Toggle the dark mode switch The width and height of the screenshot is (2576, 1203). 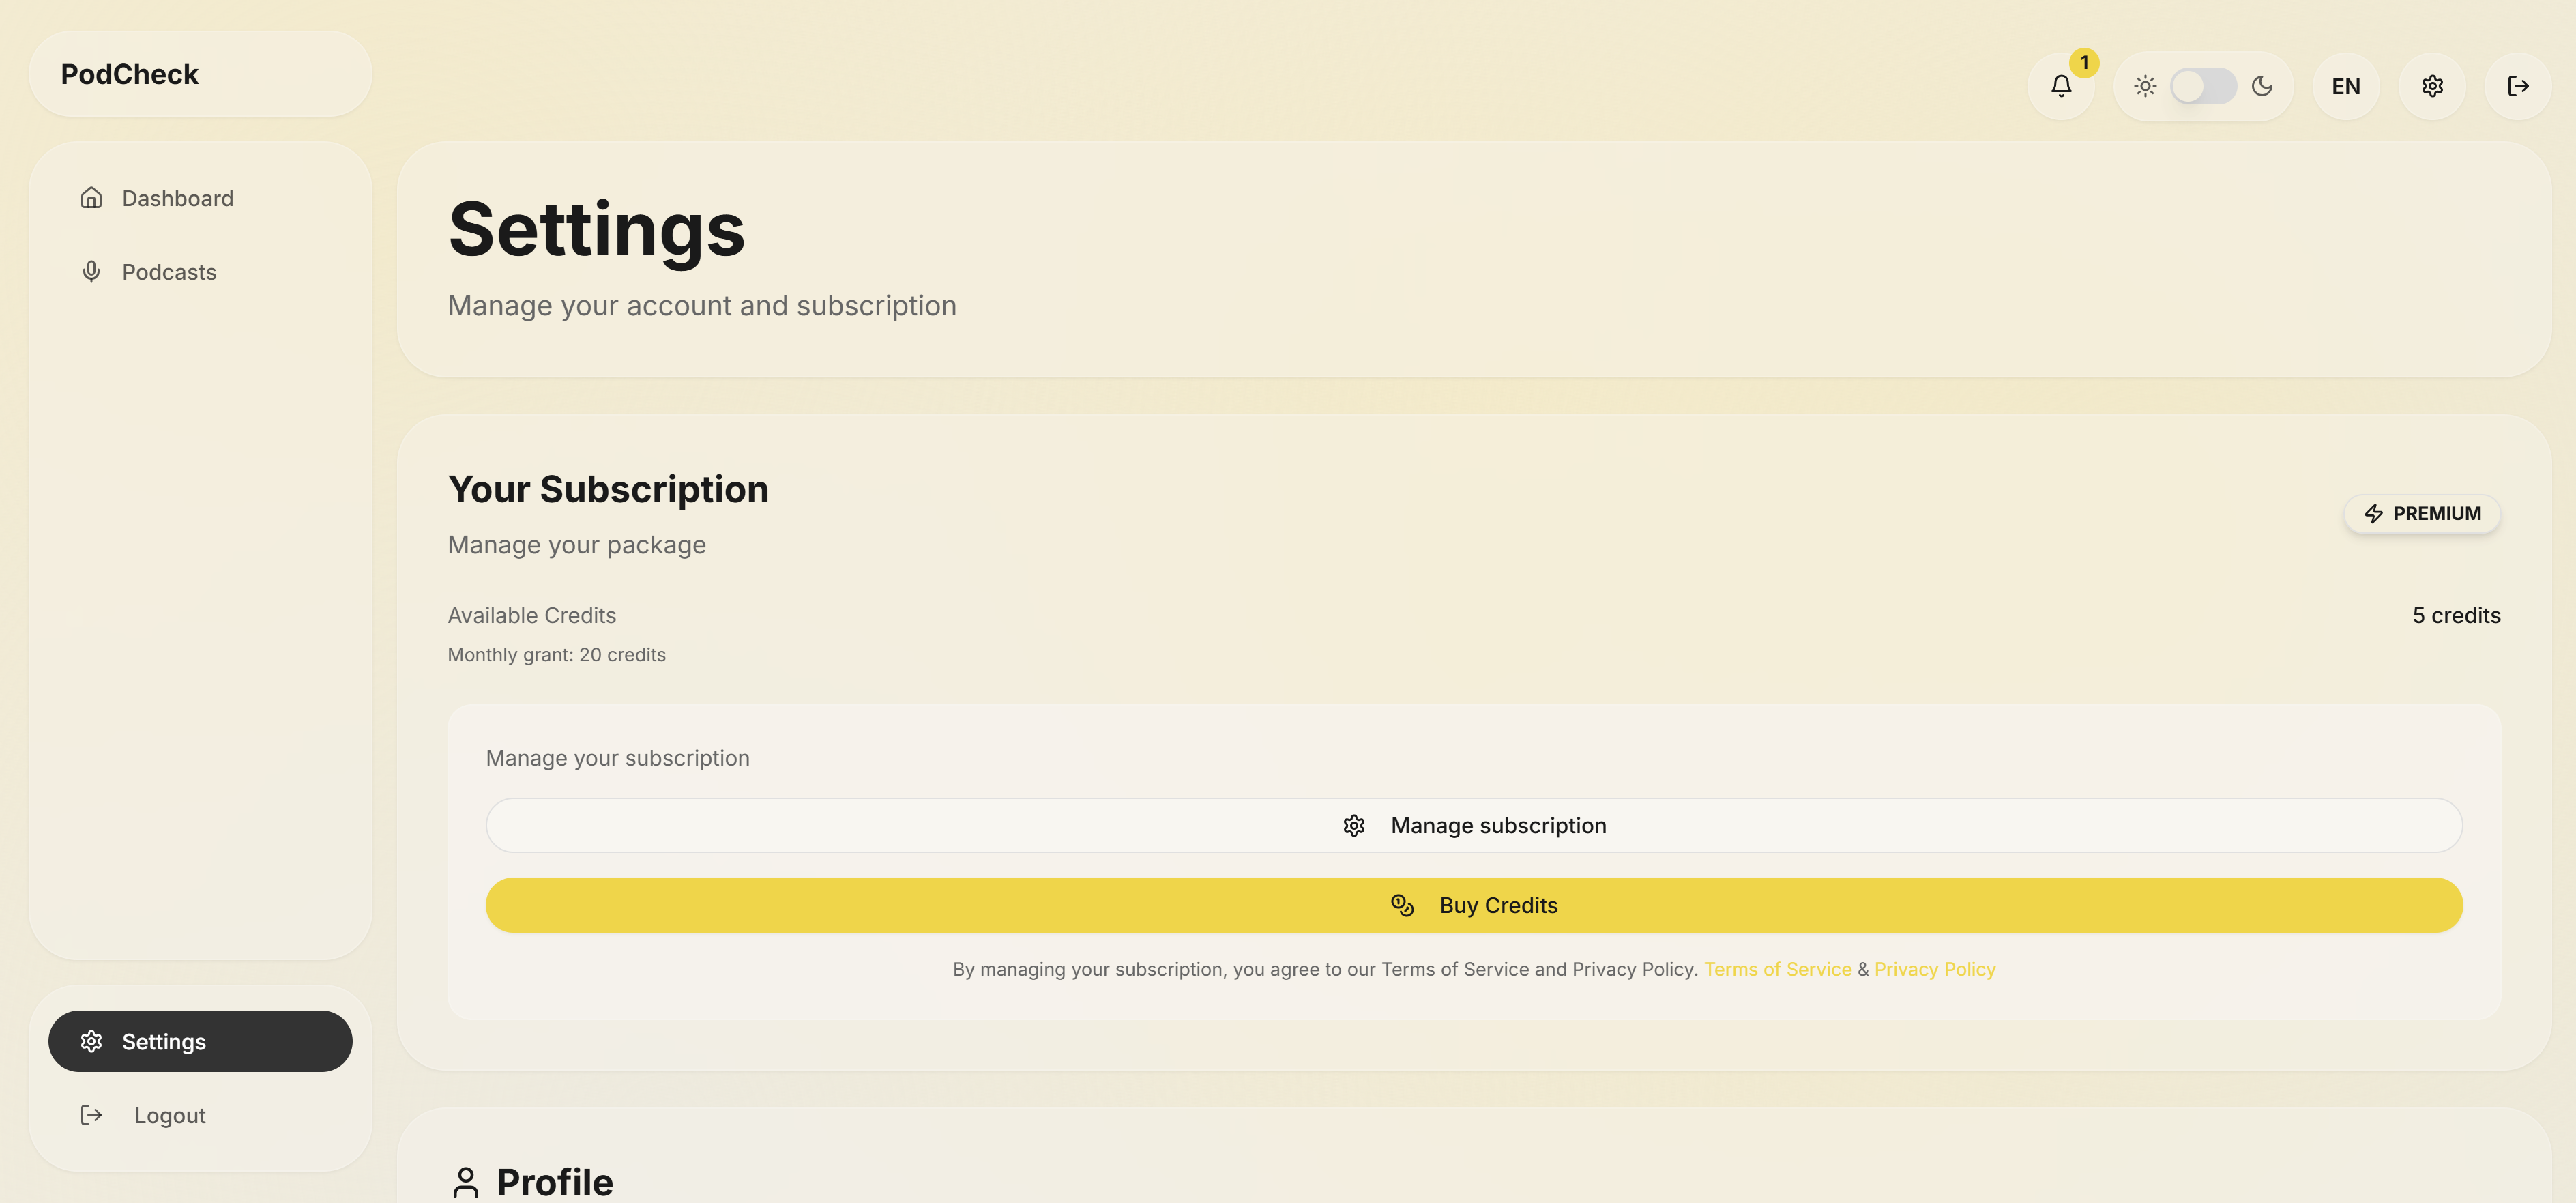coord(2203,86)
